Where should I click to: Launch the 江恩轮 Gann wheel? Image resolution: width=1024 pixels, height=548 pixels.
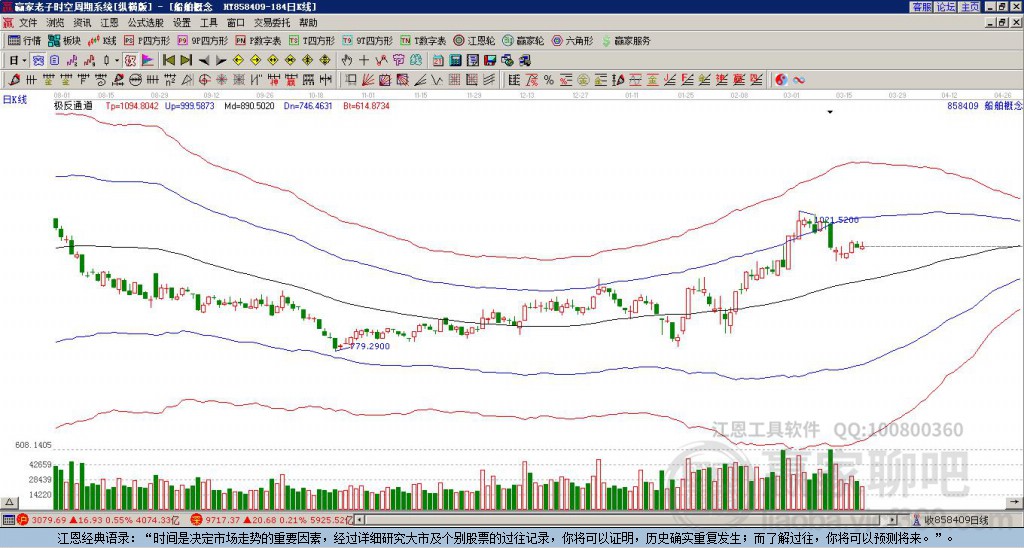click(x=474, y=40)
